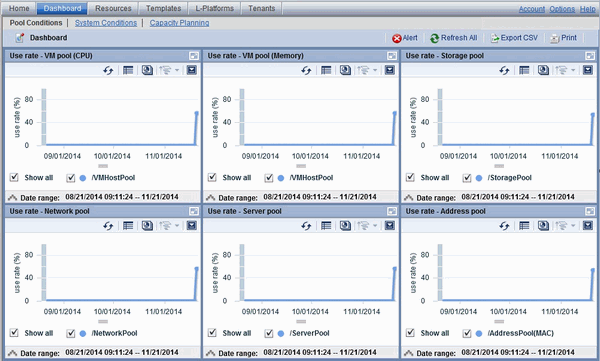600x361 pixels.
Task: Click the range slider handle under Storage pool chart
Action: coord(499,166)
